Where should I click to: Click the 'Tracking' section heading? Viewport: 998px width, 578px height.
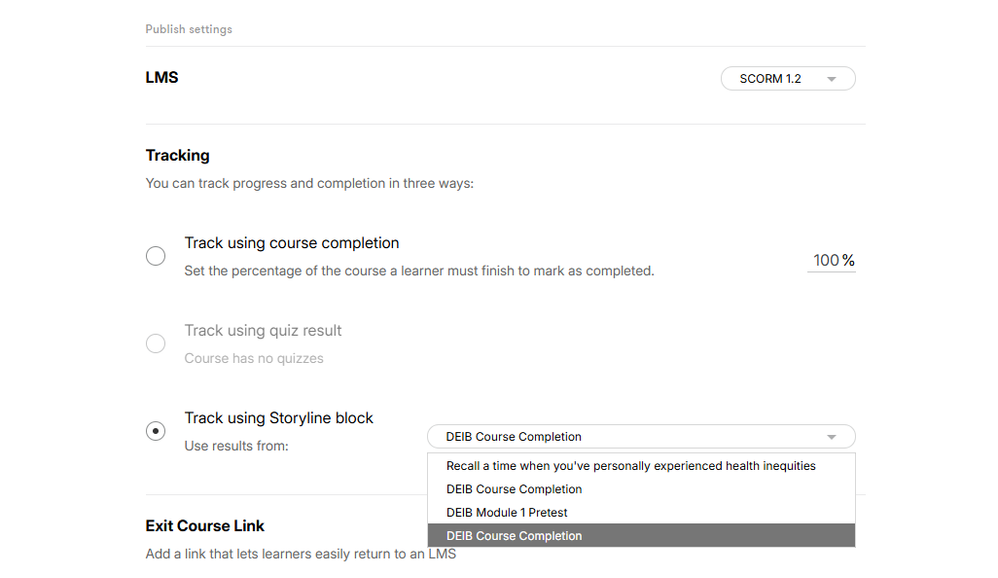click(177, 155)
